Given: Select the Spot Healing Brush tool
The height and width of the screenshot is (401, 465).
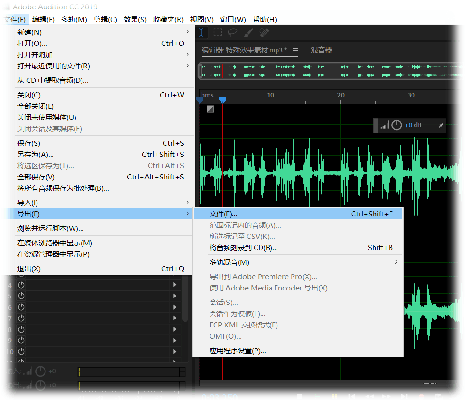Looking at the screenshot, I should [264, 33].
